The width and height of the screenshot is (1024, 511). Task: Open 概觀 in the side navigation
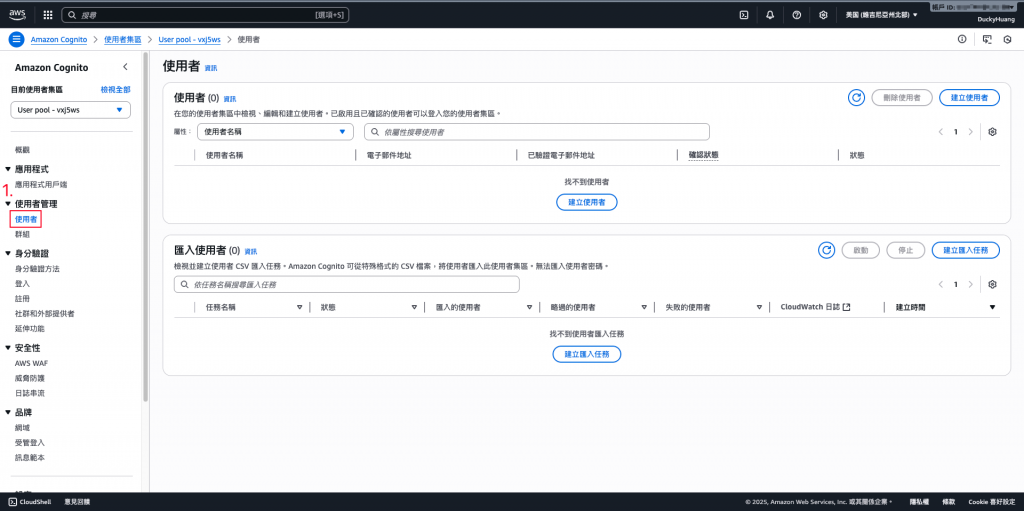22,150
